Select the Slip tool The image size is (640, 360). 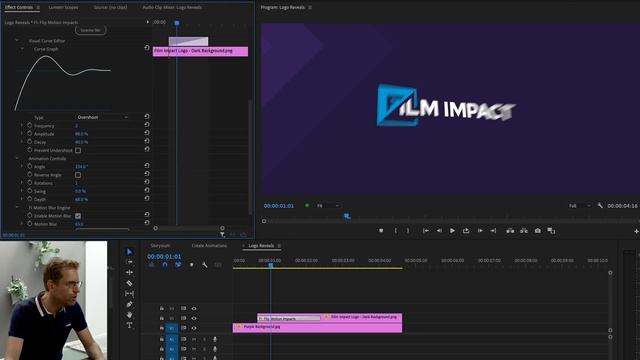pos(129,293)
